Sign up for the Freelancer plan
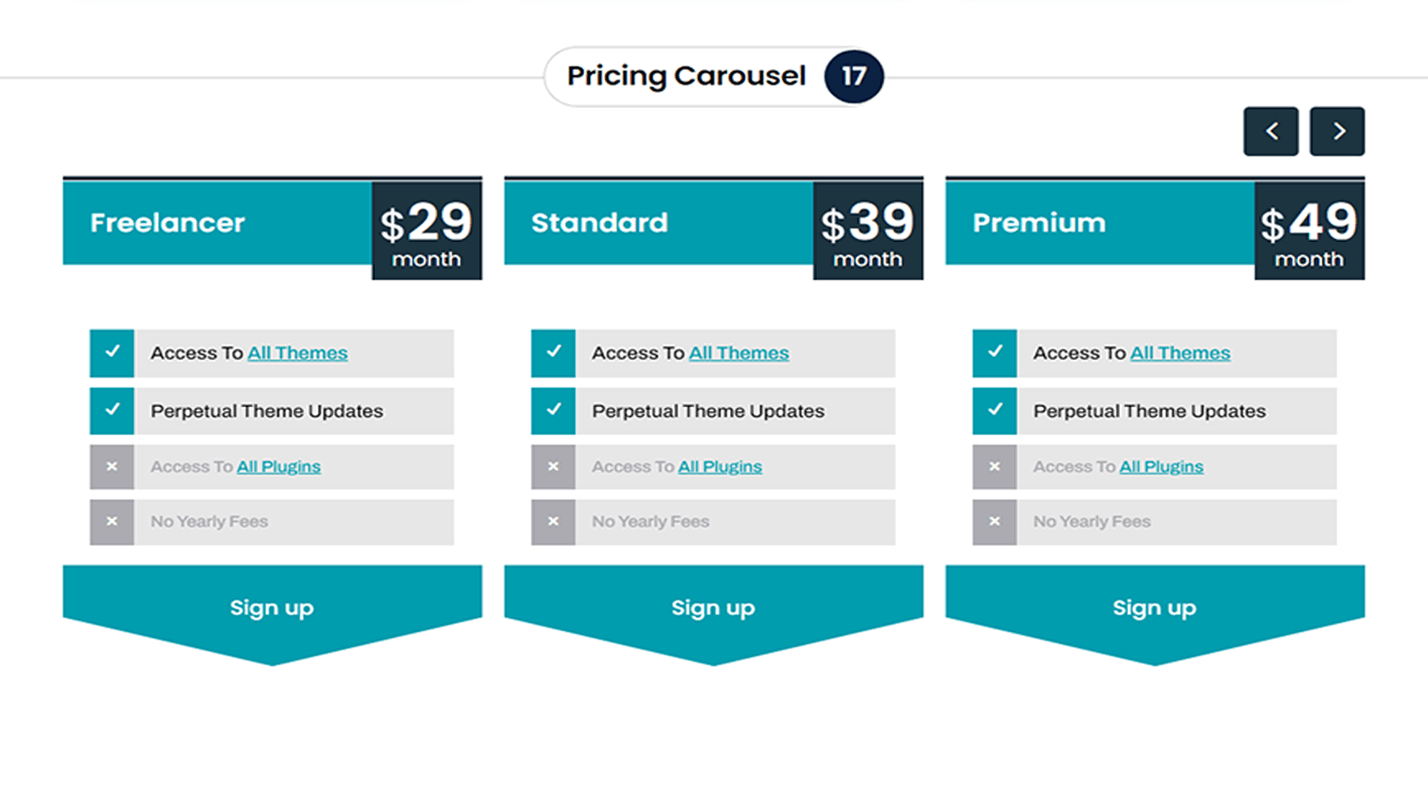Screen dimensions: 1428x797 [x=272, y=608]
